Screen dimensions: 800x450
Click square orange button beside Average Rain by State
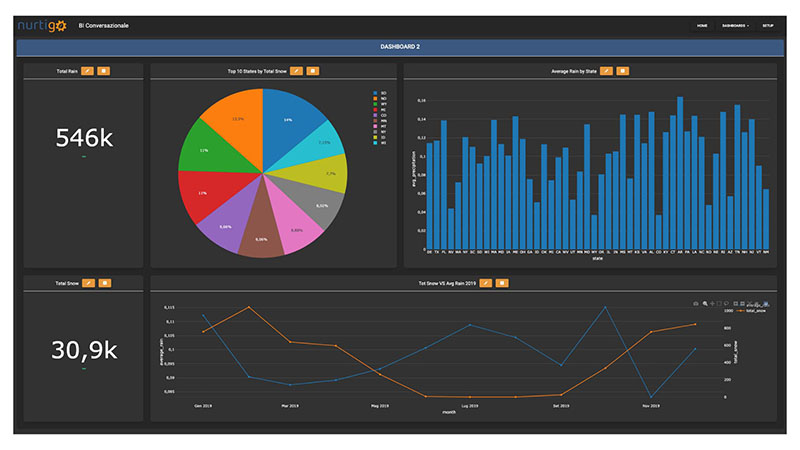622,71
